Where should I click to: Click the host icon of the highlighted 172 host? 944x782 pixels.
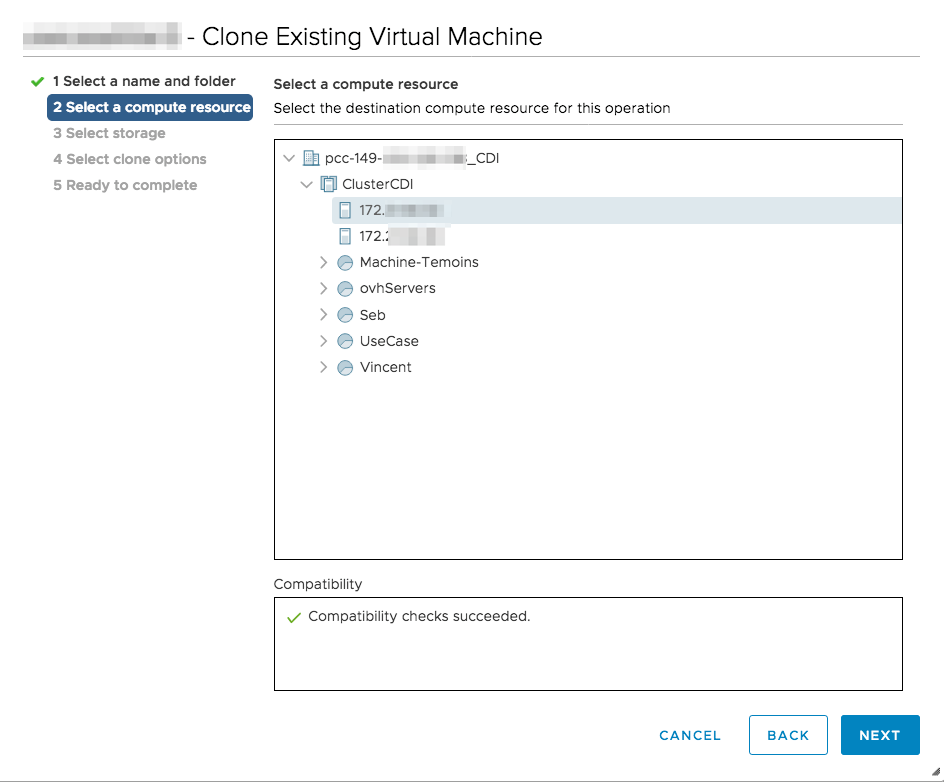pyautogui.click(x=345, y=210)
